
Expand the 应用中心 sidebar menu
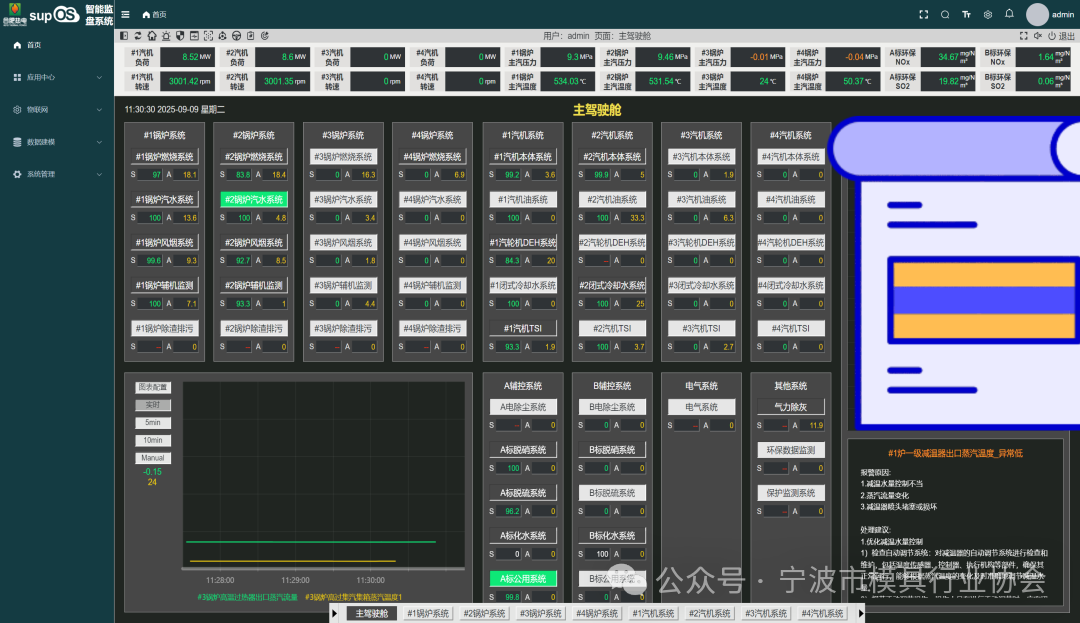pyautogui.click(x=57, y=77)
